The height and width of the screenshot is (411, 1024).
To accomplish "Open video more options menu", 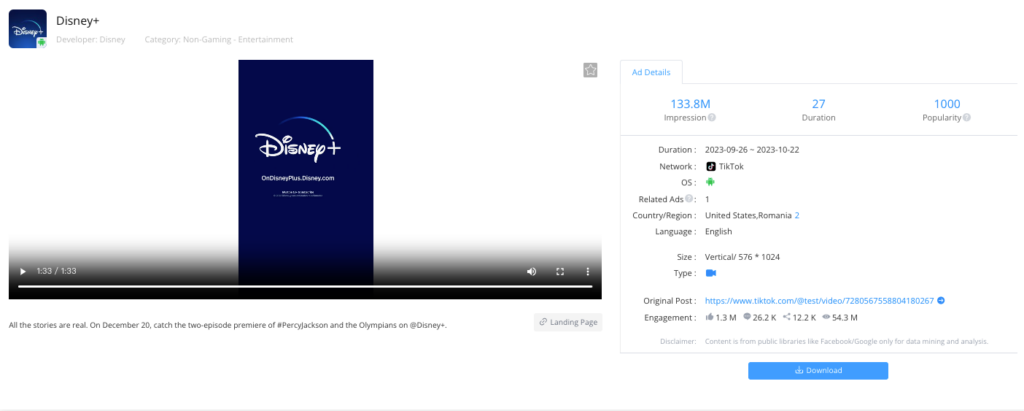I will 588,271.
